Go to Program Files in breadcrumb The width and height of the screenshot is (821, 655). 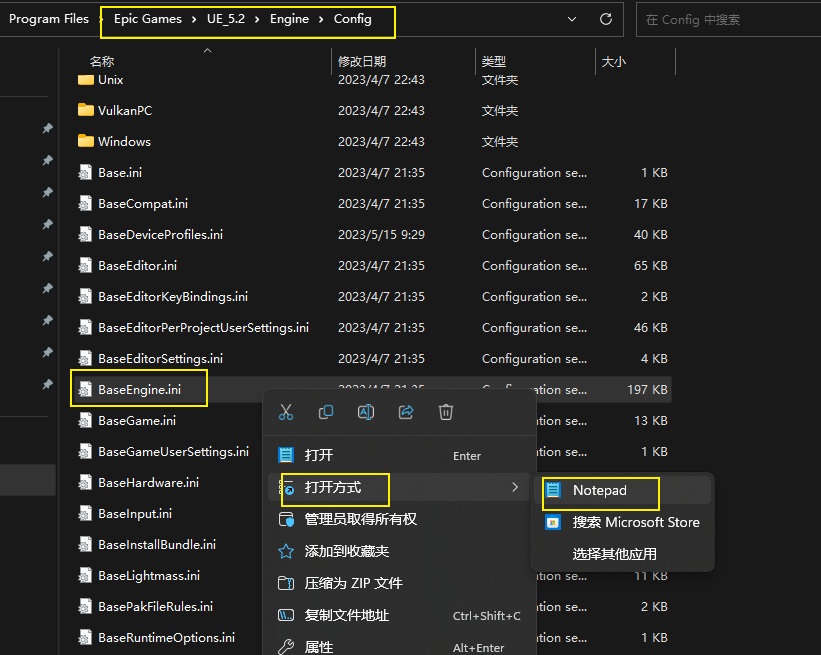[49, 19]
